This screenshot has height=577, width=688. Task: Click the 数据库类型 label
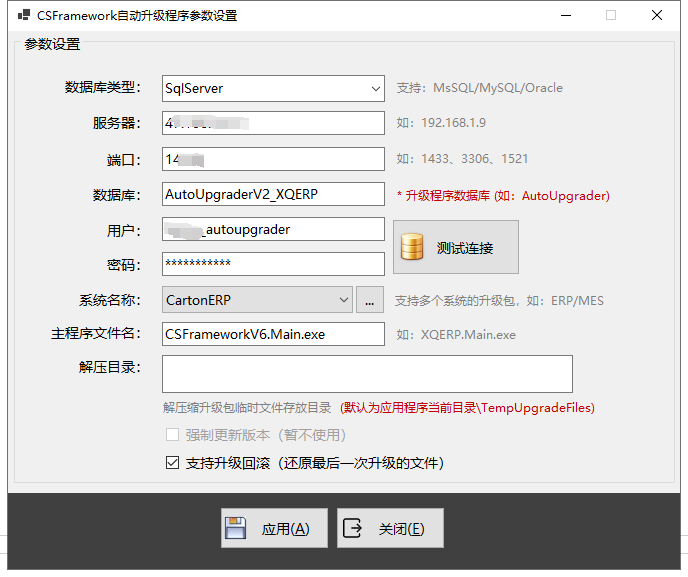coord(103,87)
